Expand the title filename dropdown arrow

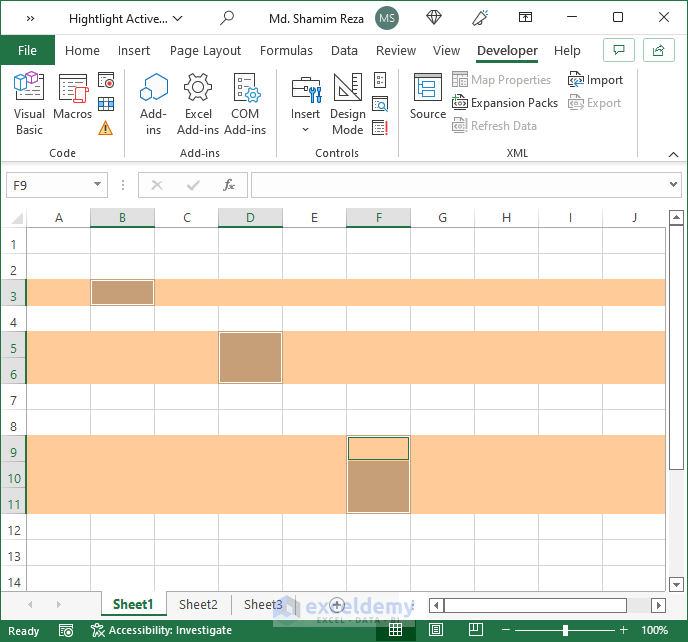point(177,18)
